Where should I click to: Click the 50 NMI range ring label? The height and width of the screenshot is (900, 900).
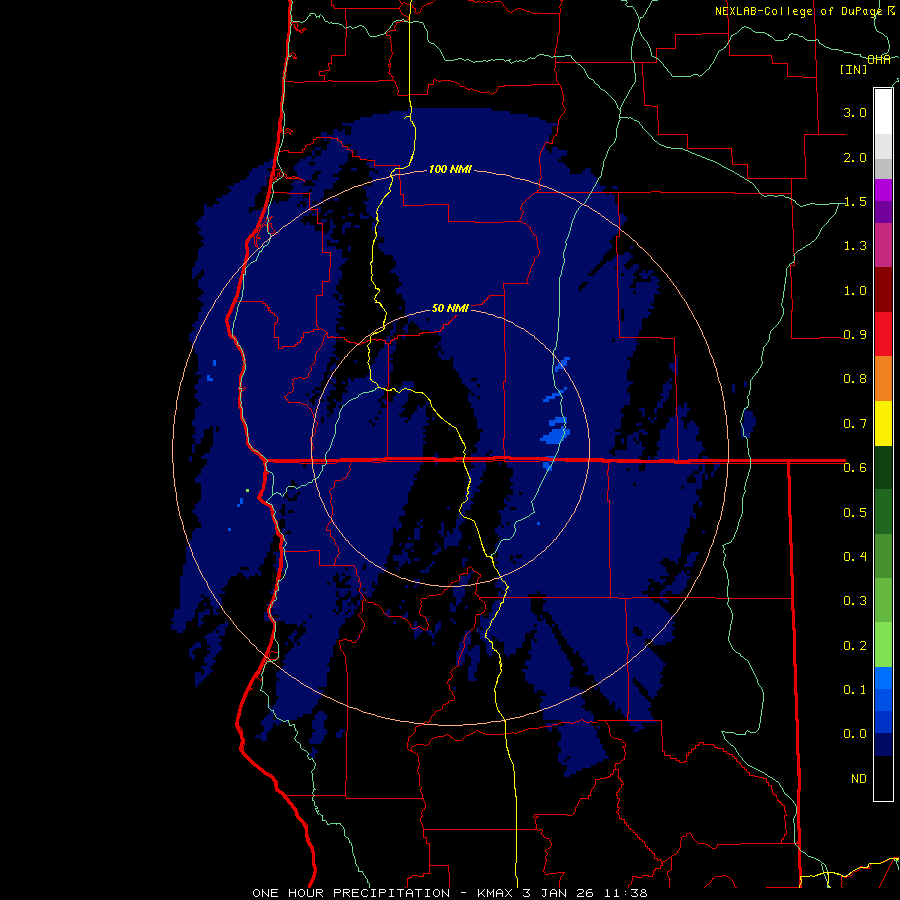tap(450, 308)
